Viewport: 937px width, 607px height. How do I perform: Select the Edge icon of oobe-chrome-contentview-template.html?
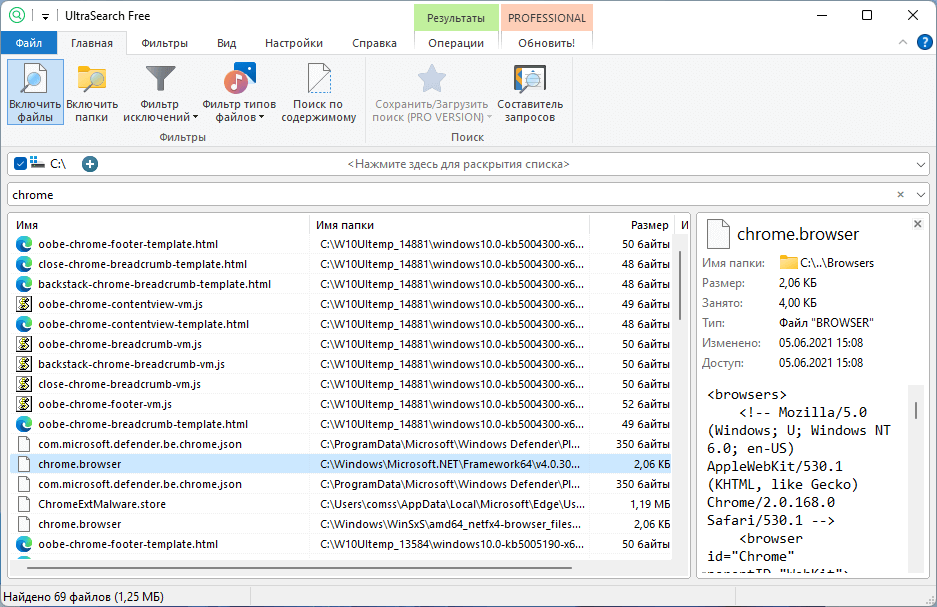[x=23, y=324]
